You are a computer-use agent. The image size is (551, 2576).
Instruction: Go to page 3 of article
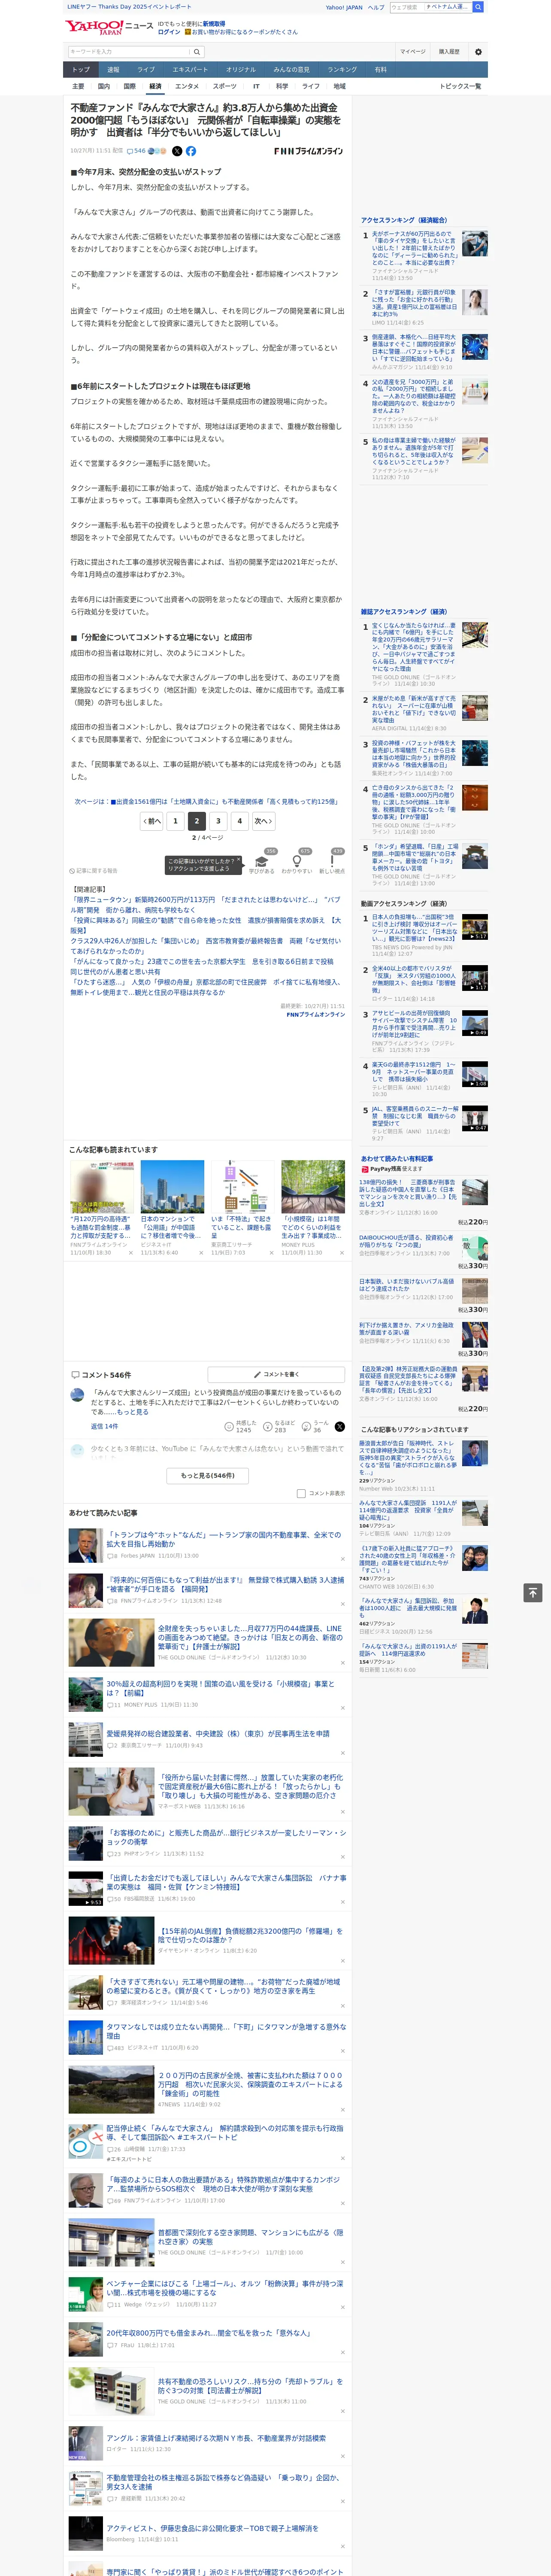(218, 821)
